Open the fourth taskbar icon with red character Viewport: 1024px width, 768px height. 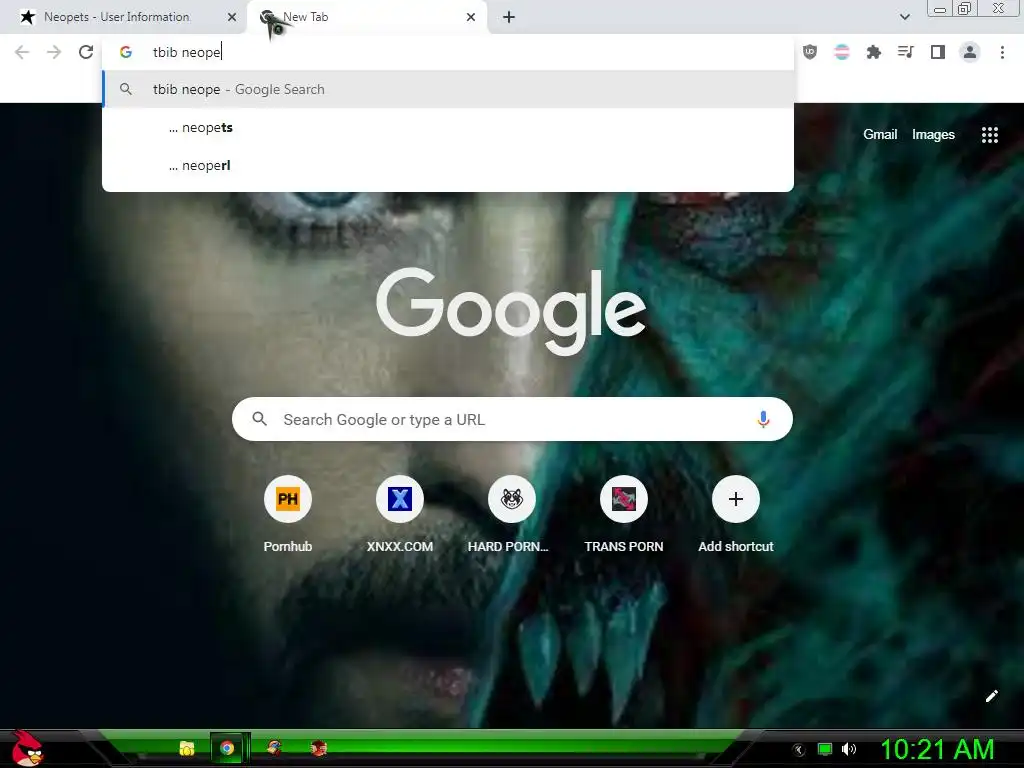[x=319, y=748]
